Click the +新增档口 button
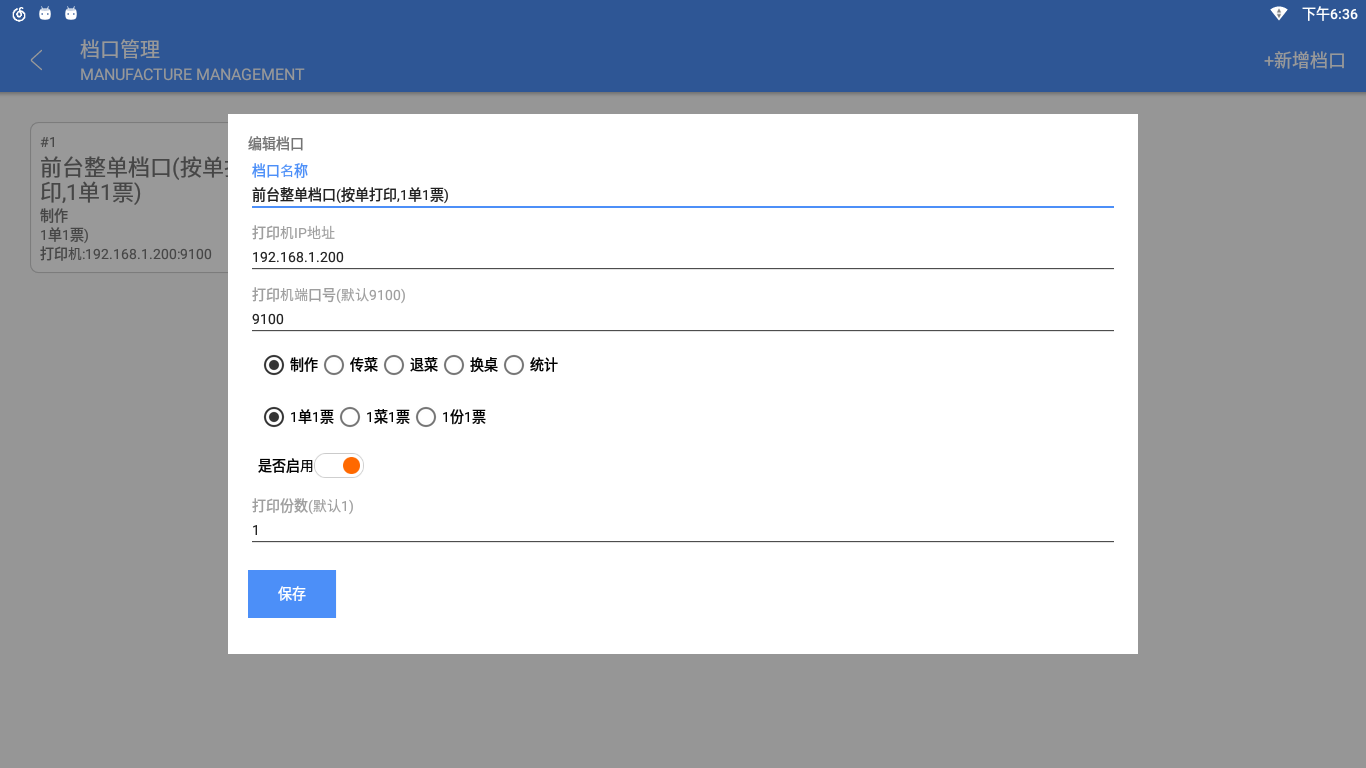 [1304, 60]
